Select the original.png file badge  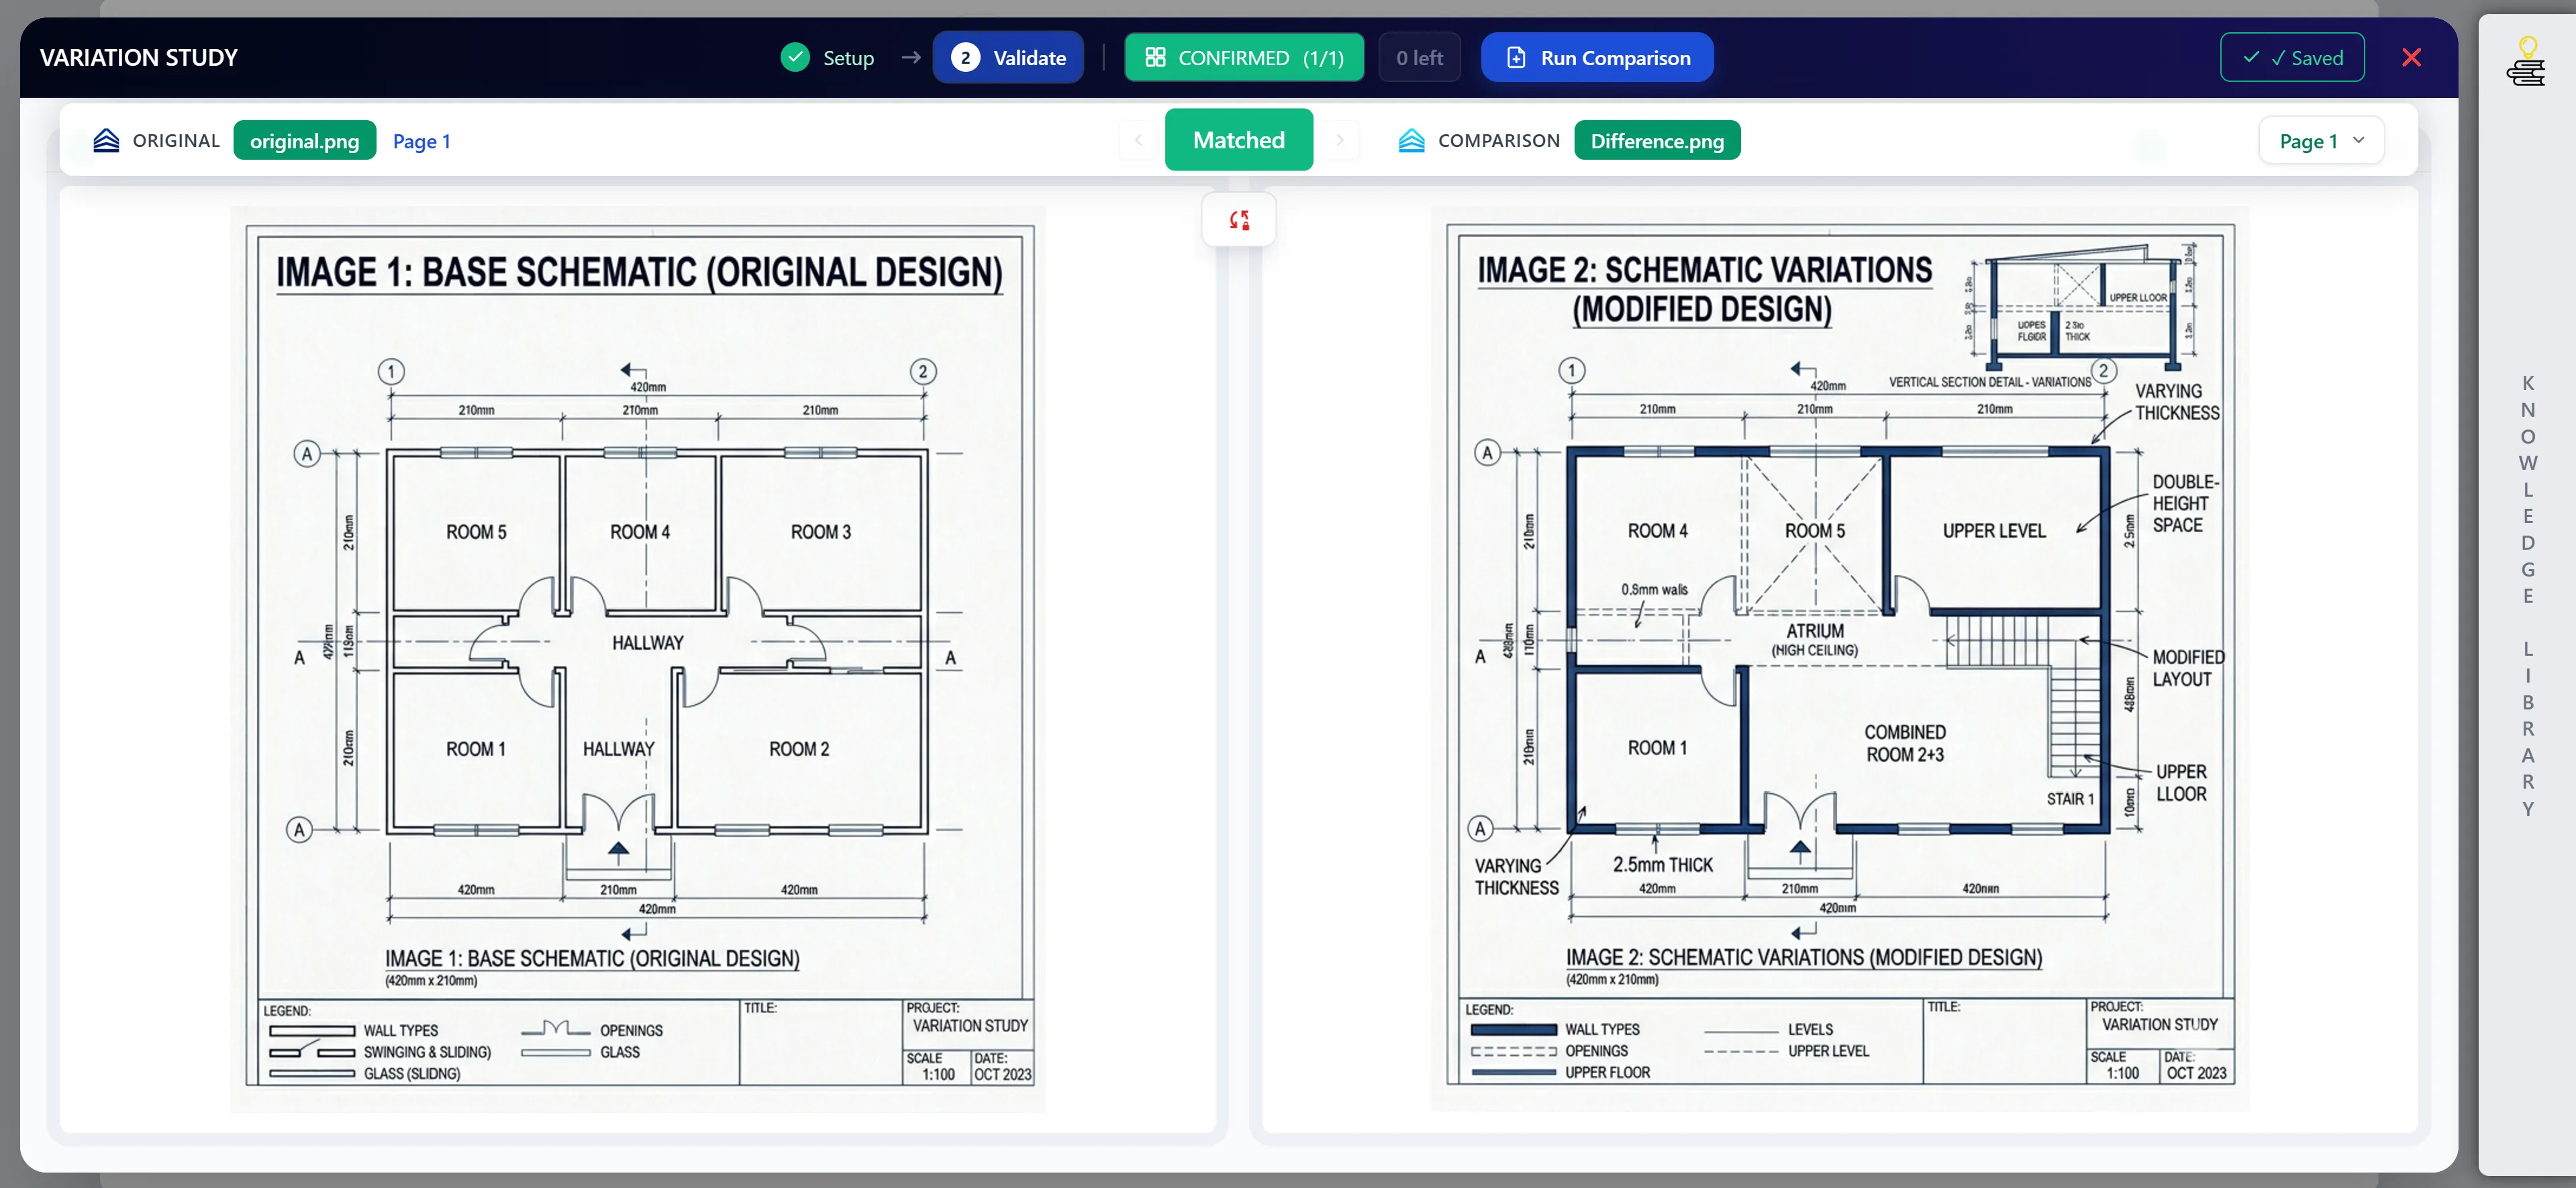(305, 141)
